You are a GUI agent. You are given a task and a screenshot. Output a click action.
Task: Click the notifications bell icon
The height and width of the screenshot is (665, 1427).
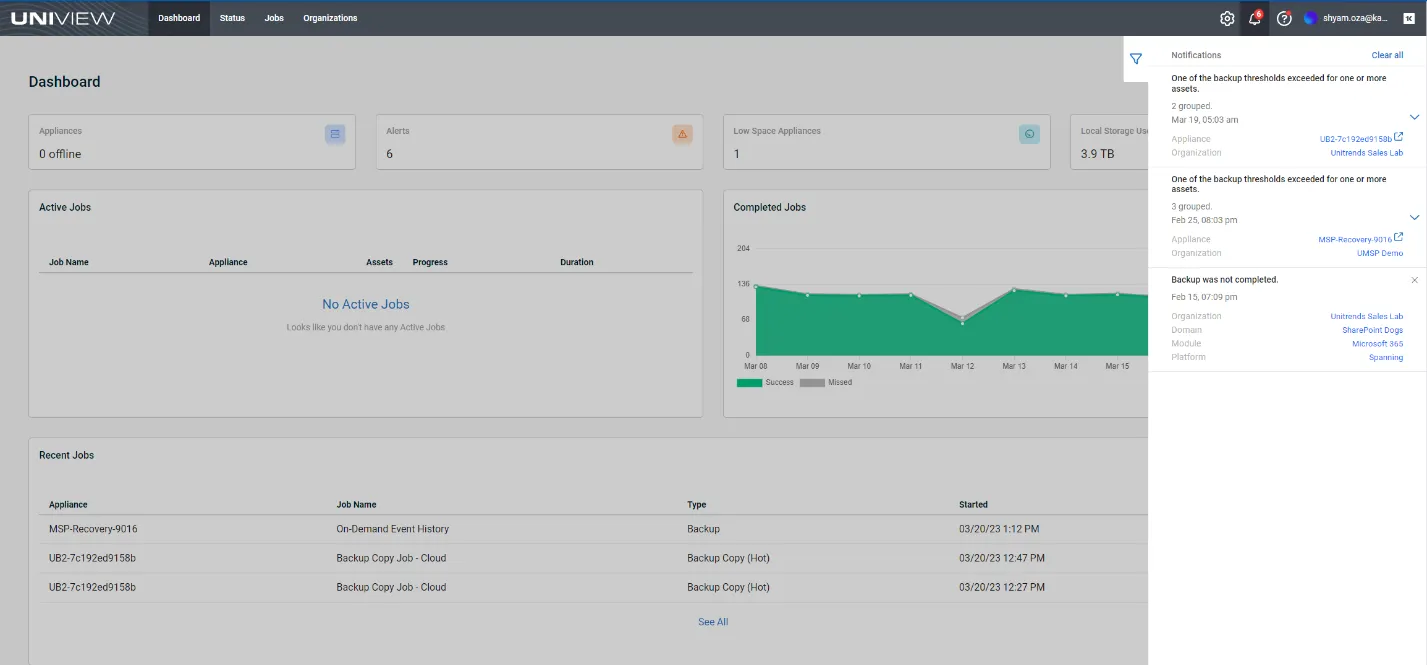1254,18
